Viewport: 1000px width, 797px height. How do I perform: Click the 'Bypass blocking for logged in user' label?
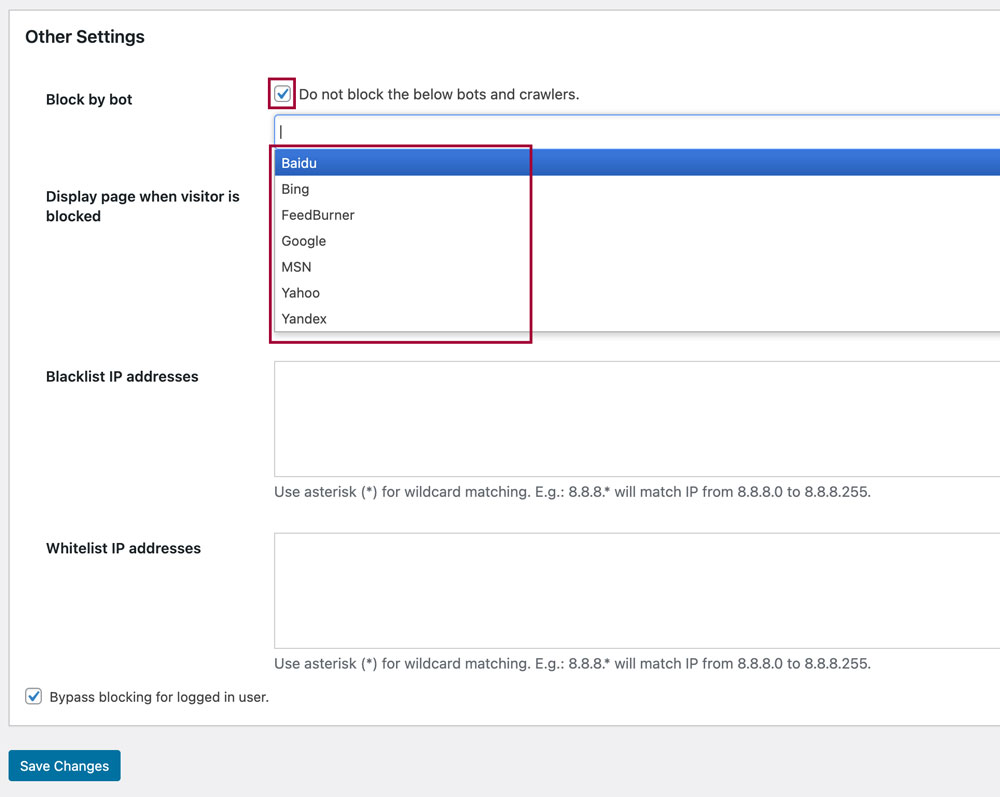point(159,697)
